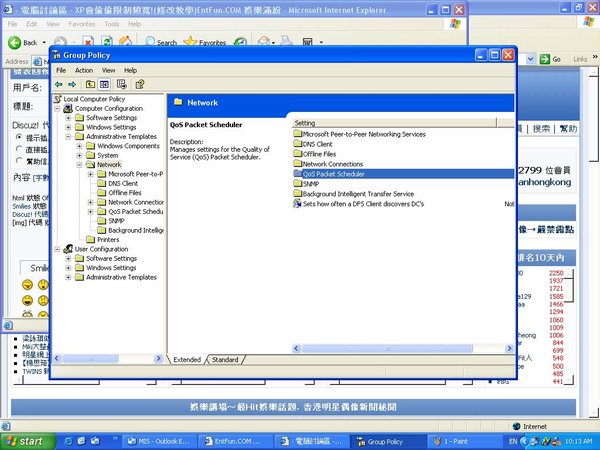
Task: Select Local Computer Policy root node
Action: 94,99
